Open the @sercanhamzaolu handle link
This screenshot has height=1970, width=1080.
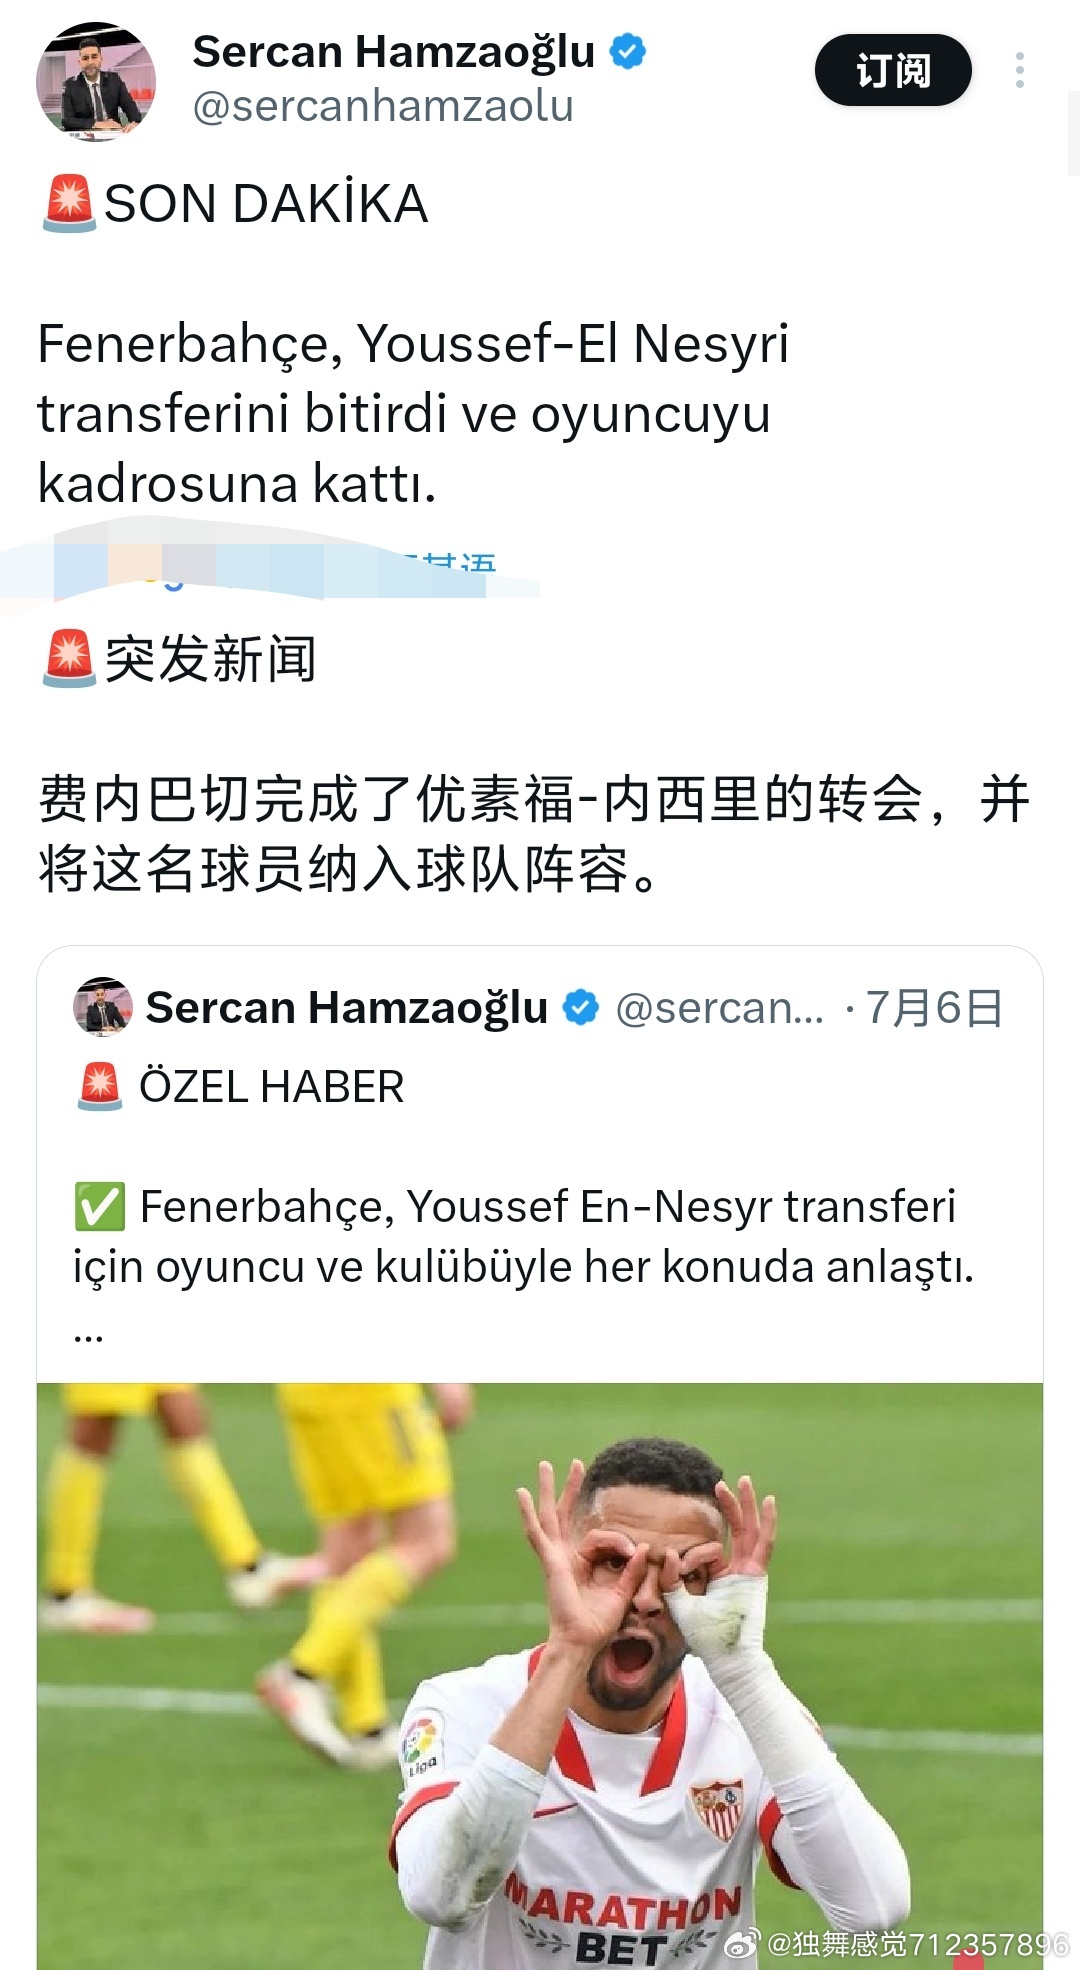(383, 106)
